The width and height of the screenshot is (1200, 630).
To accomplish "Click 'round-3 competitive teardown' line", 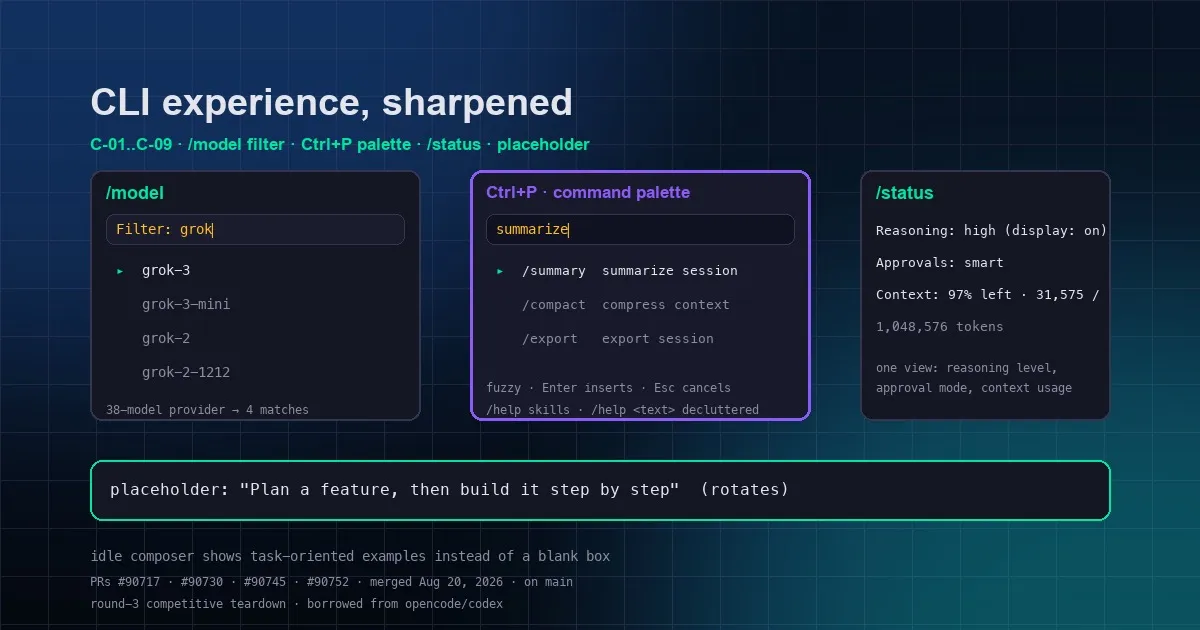I will pyautogui.click(x=297, y=603).
